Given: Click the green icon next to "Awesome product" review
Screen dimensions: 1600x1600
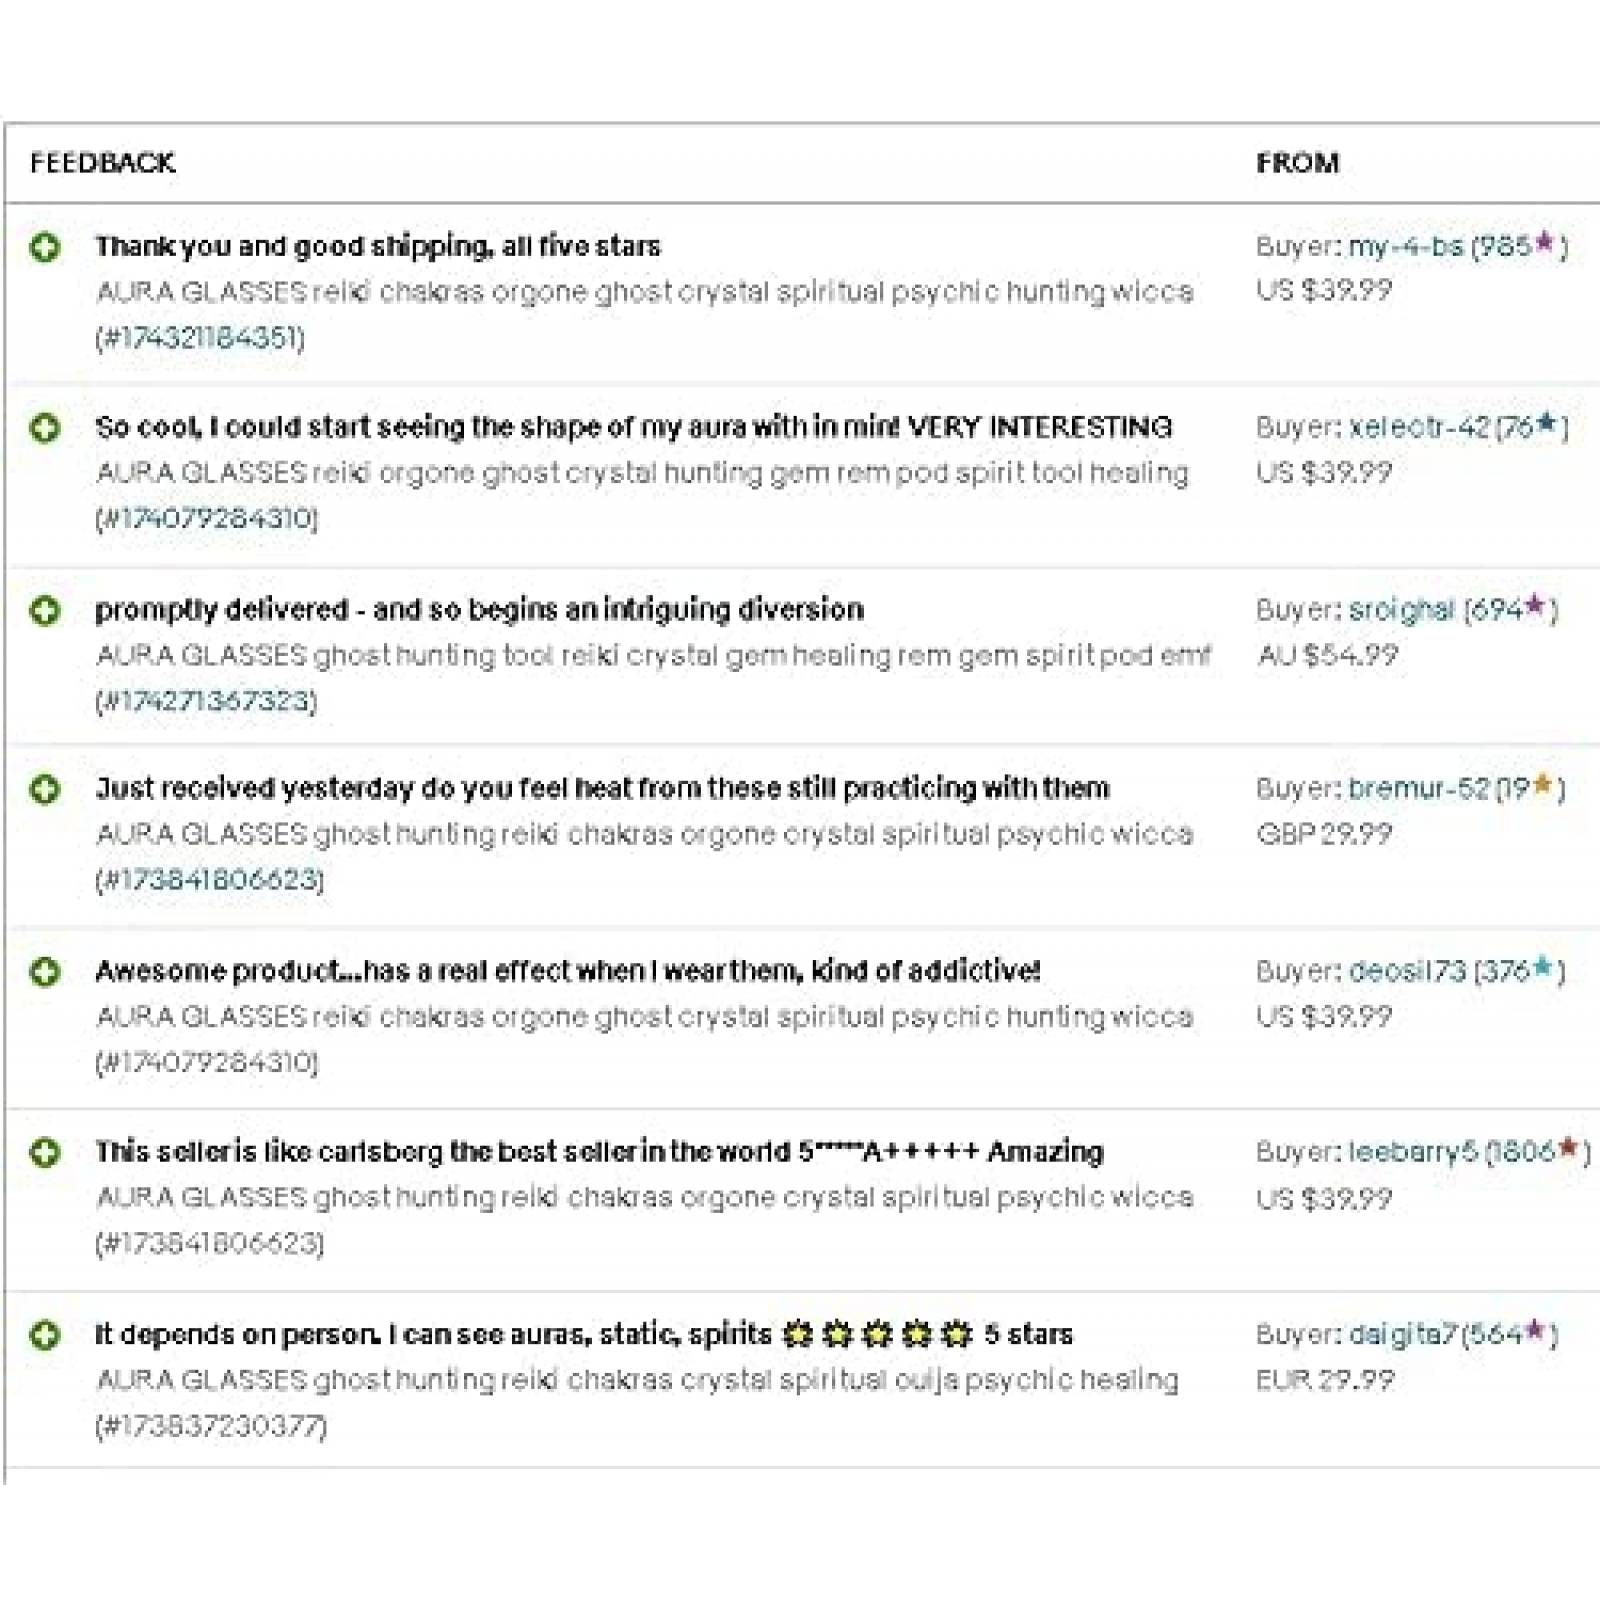Looking at the screenshot, I should coord(44,971).
